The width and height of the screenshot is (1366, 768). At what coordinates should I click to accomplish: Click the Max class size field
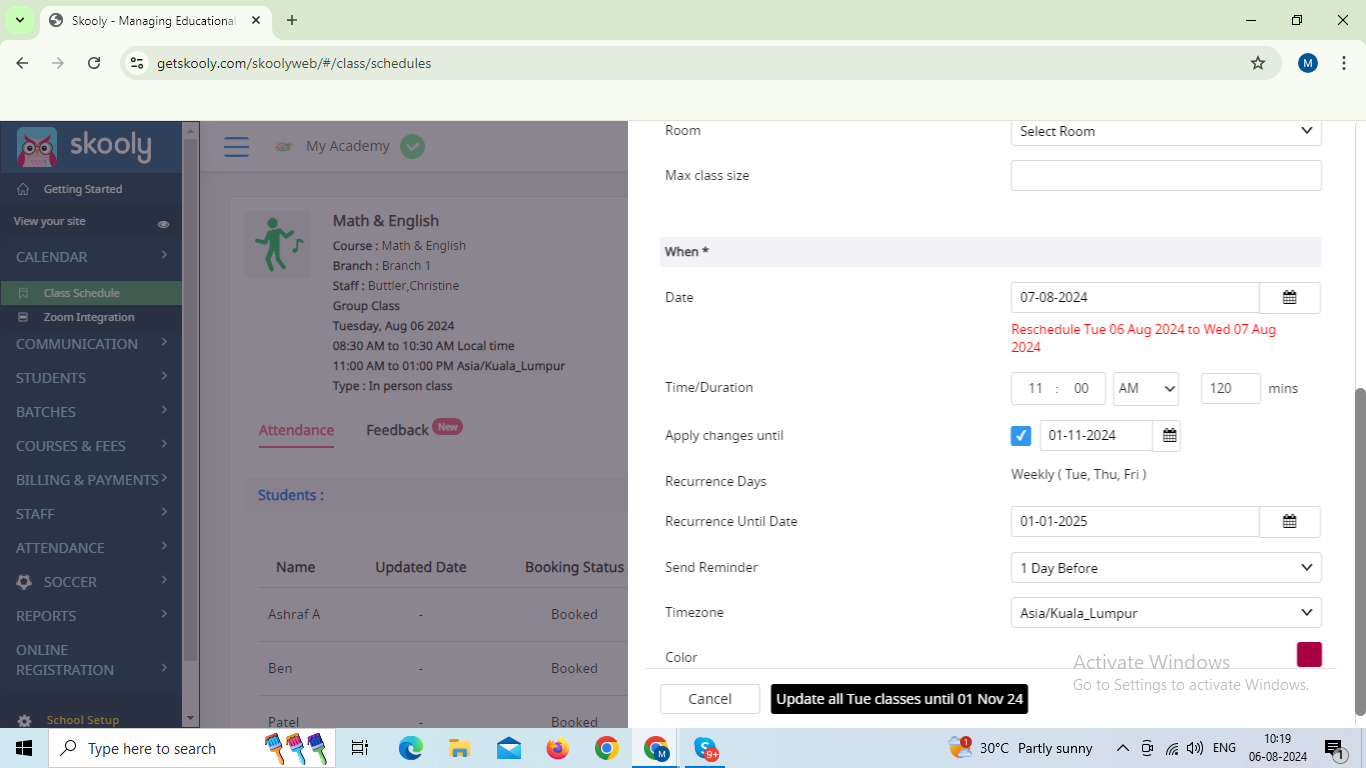pos(1166,175)
